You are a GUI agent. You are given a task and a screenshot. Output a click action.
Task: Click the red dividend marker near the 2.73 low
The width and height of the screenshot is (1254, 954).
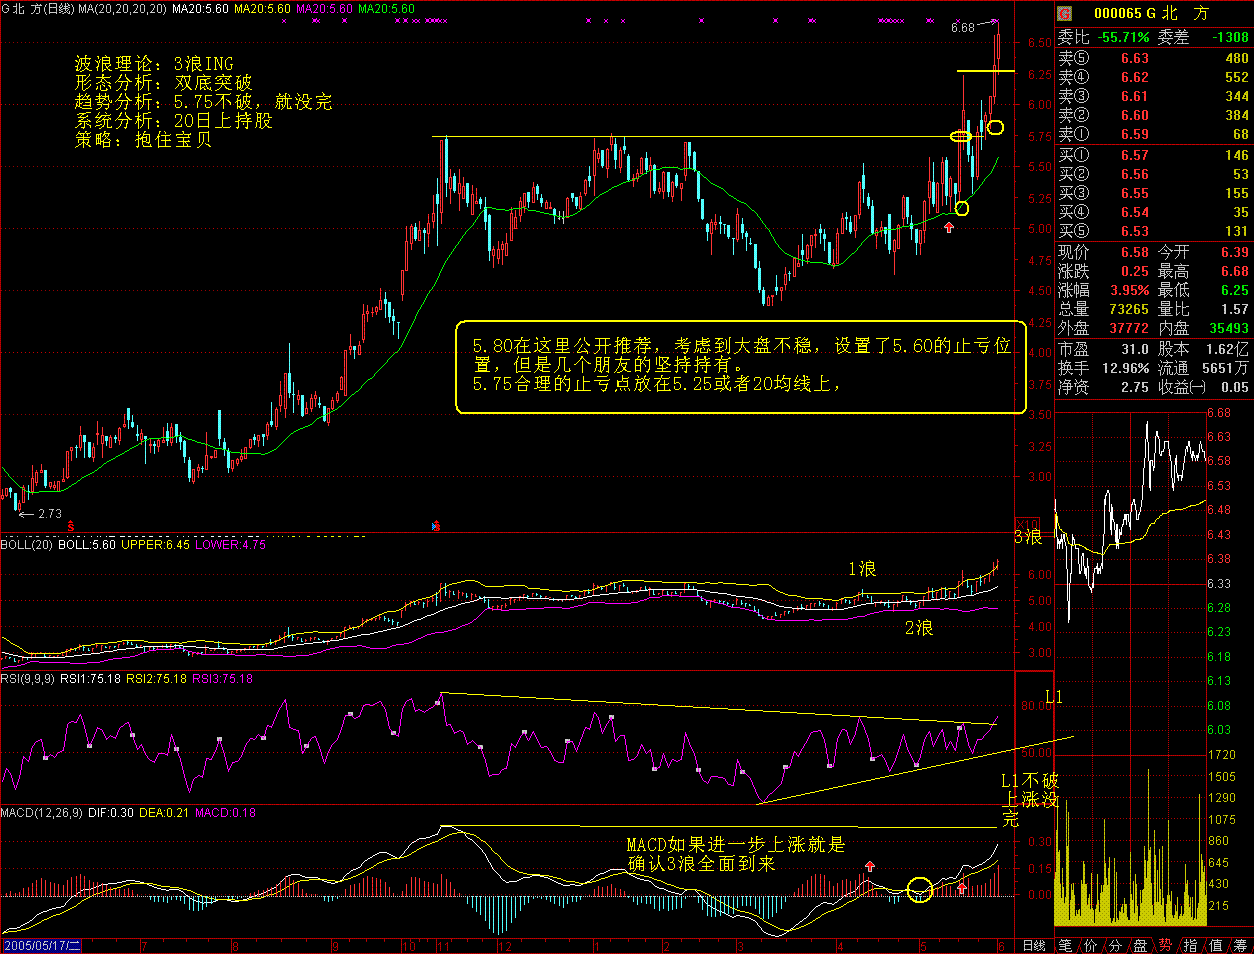(x=70, y=524)
